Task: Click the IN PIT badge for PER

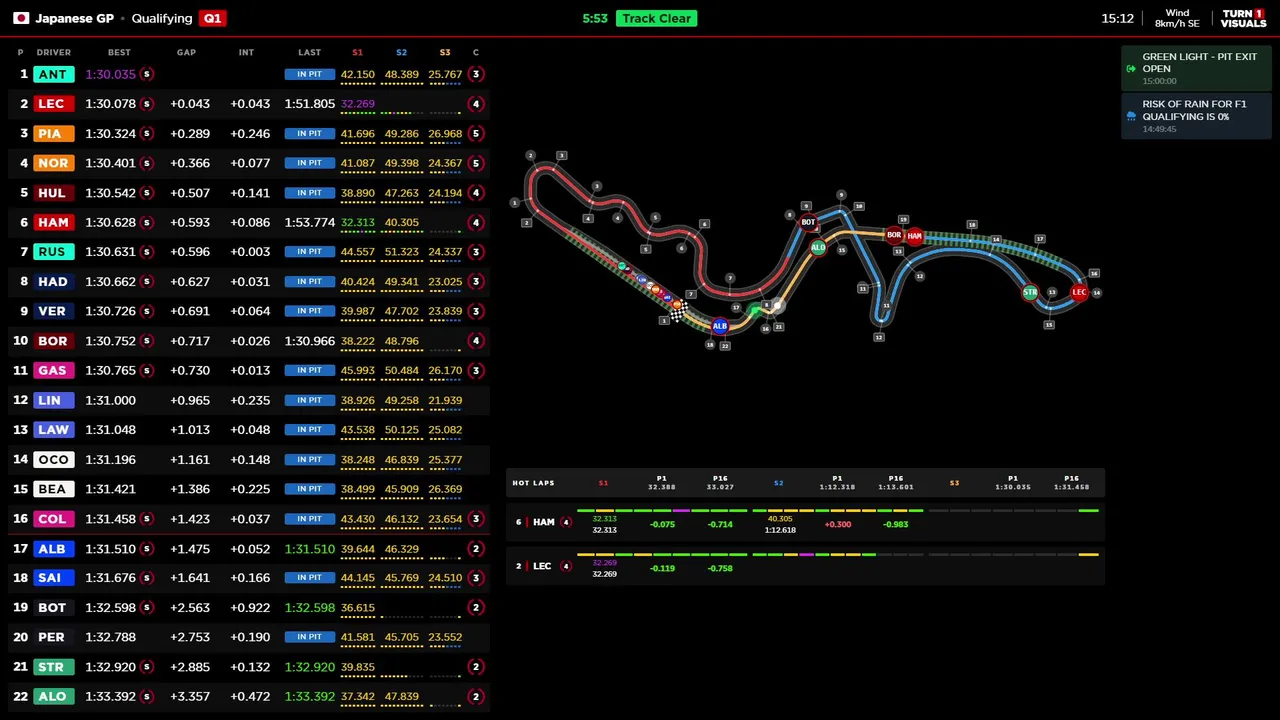Action: (x=309, y=637)
